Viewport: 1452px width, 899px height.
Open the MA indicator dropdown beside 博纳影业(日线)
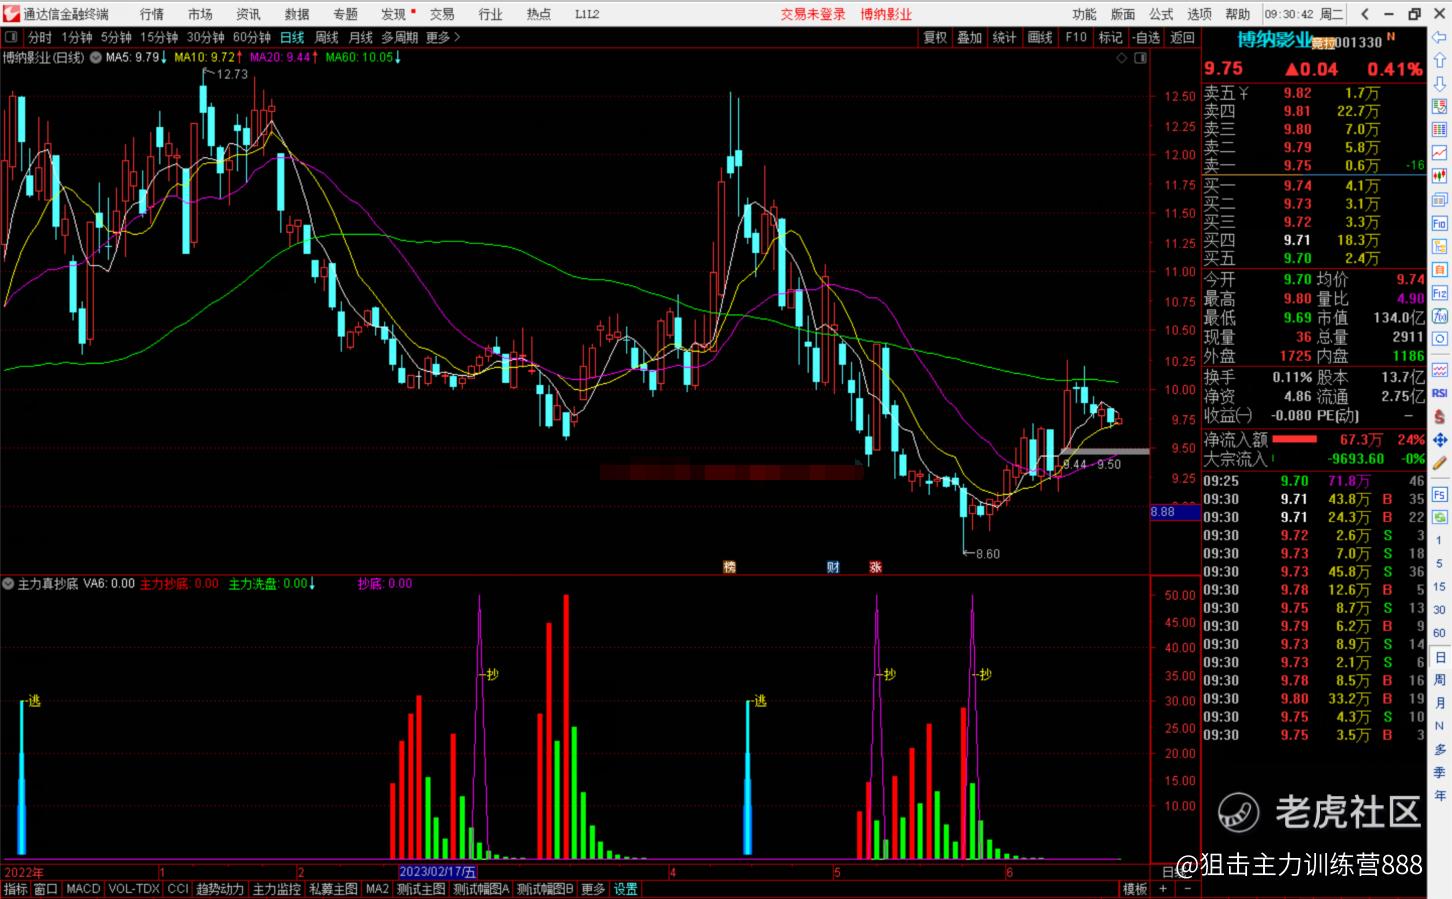tap(96, 58)
